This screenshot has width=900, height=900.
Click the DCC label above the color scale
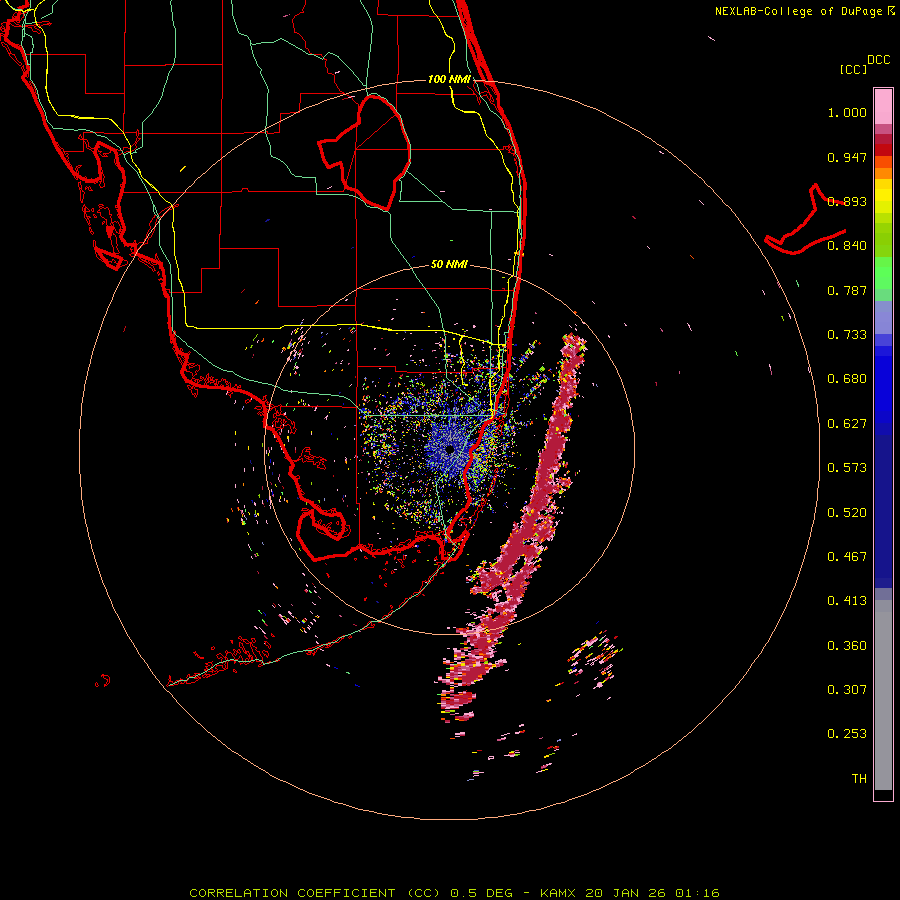pos(878,60)
